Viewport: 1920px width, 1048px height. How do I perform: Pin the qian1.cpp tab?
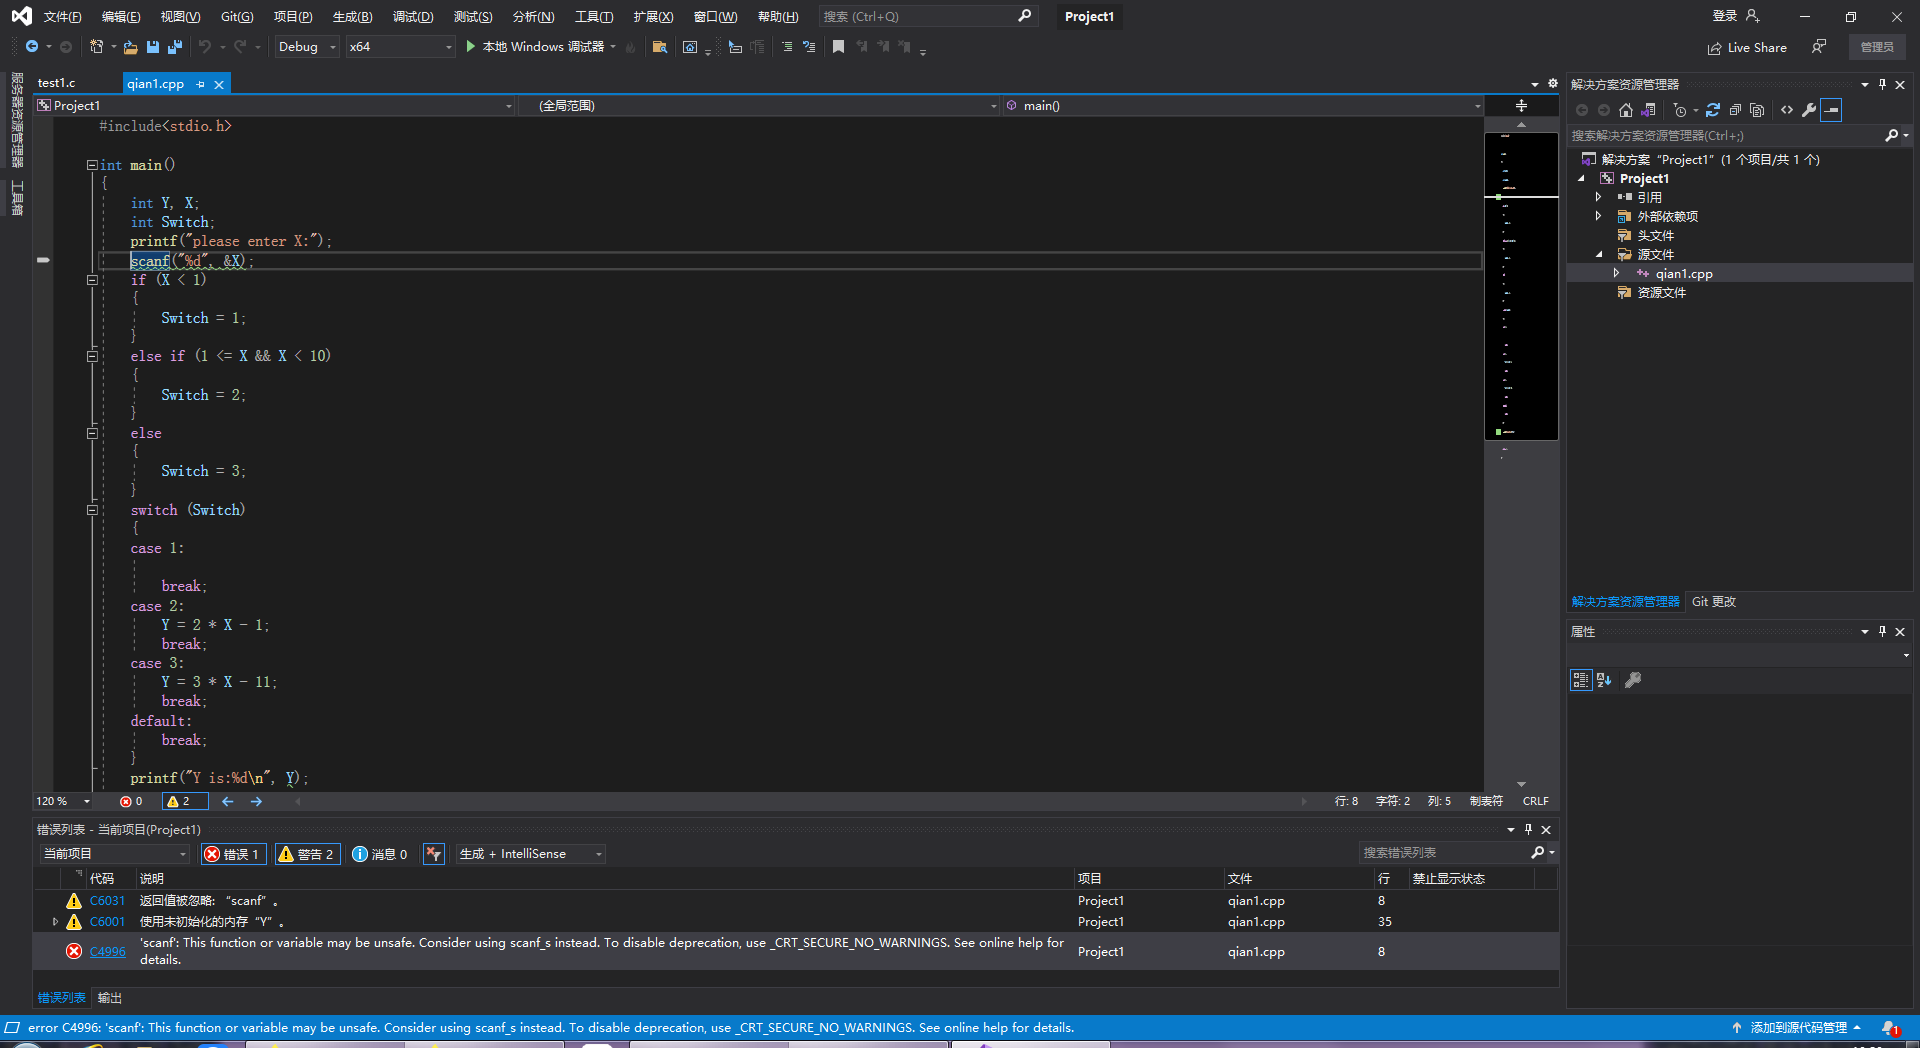pyautogui.click(x=200, y=84)
